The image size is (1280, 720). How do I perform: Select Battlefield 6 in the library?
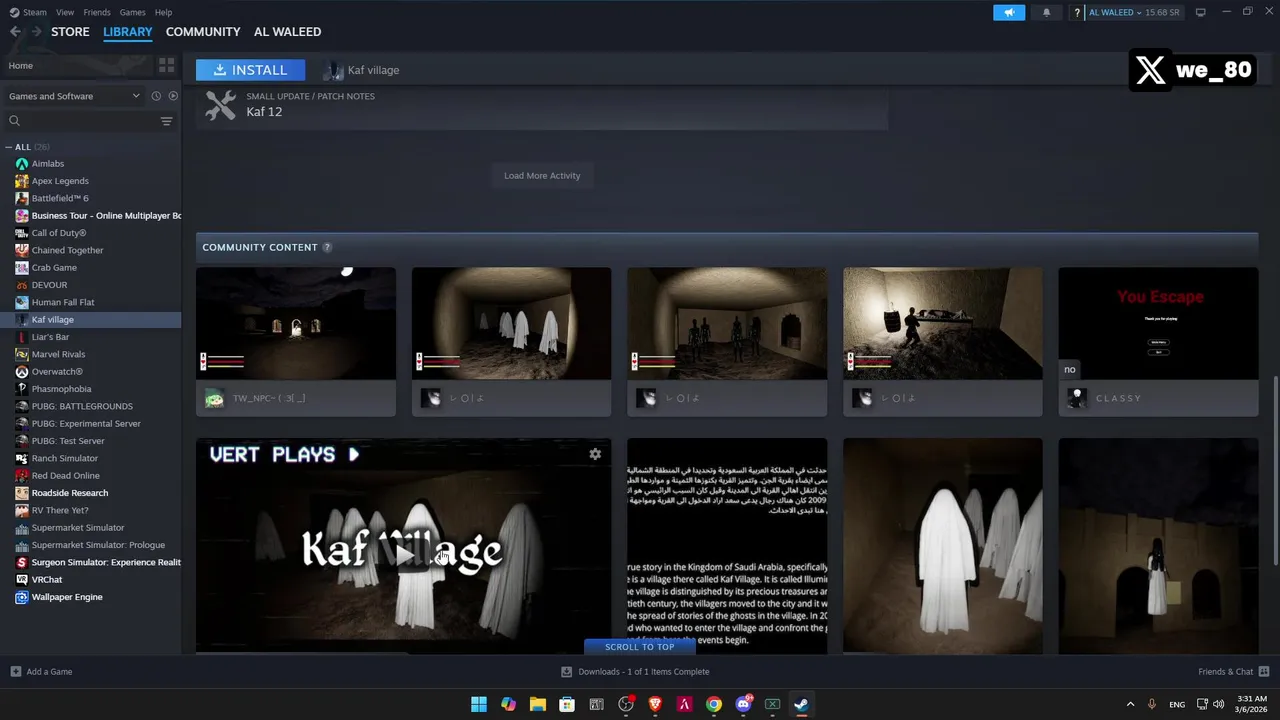(90, 198)
